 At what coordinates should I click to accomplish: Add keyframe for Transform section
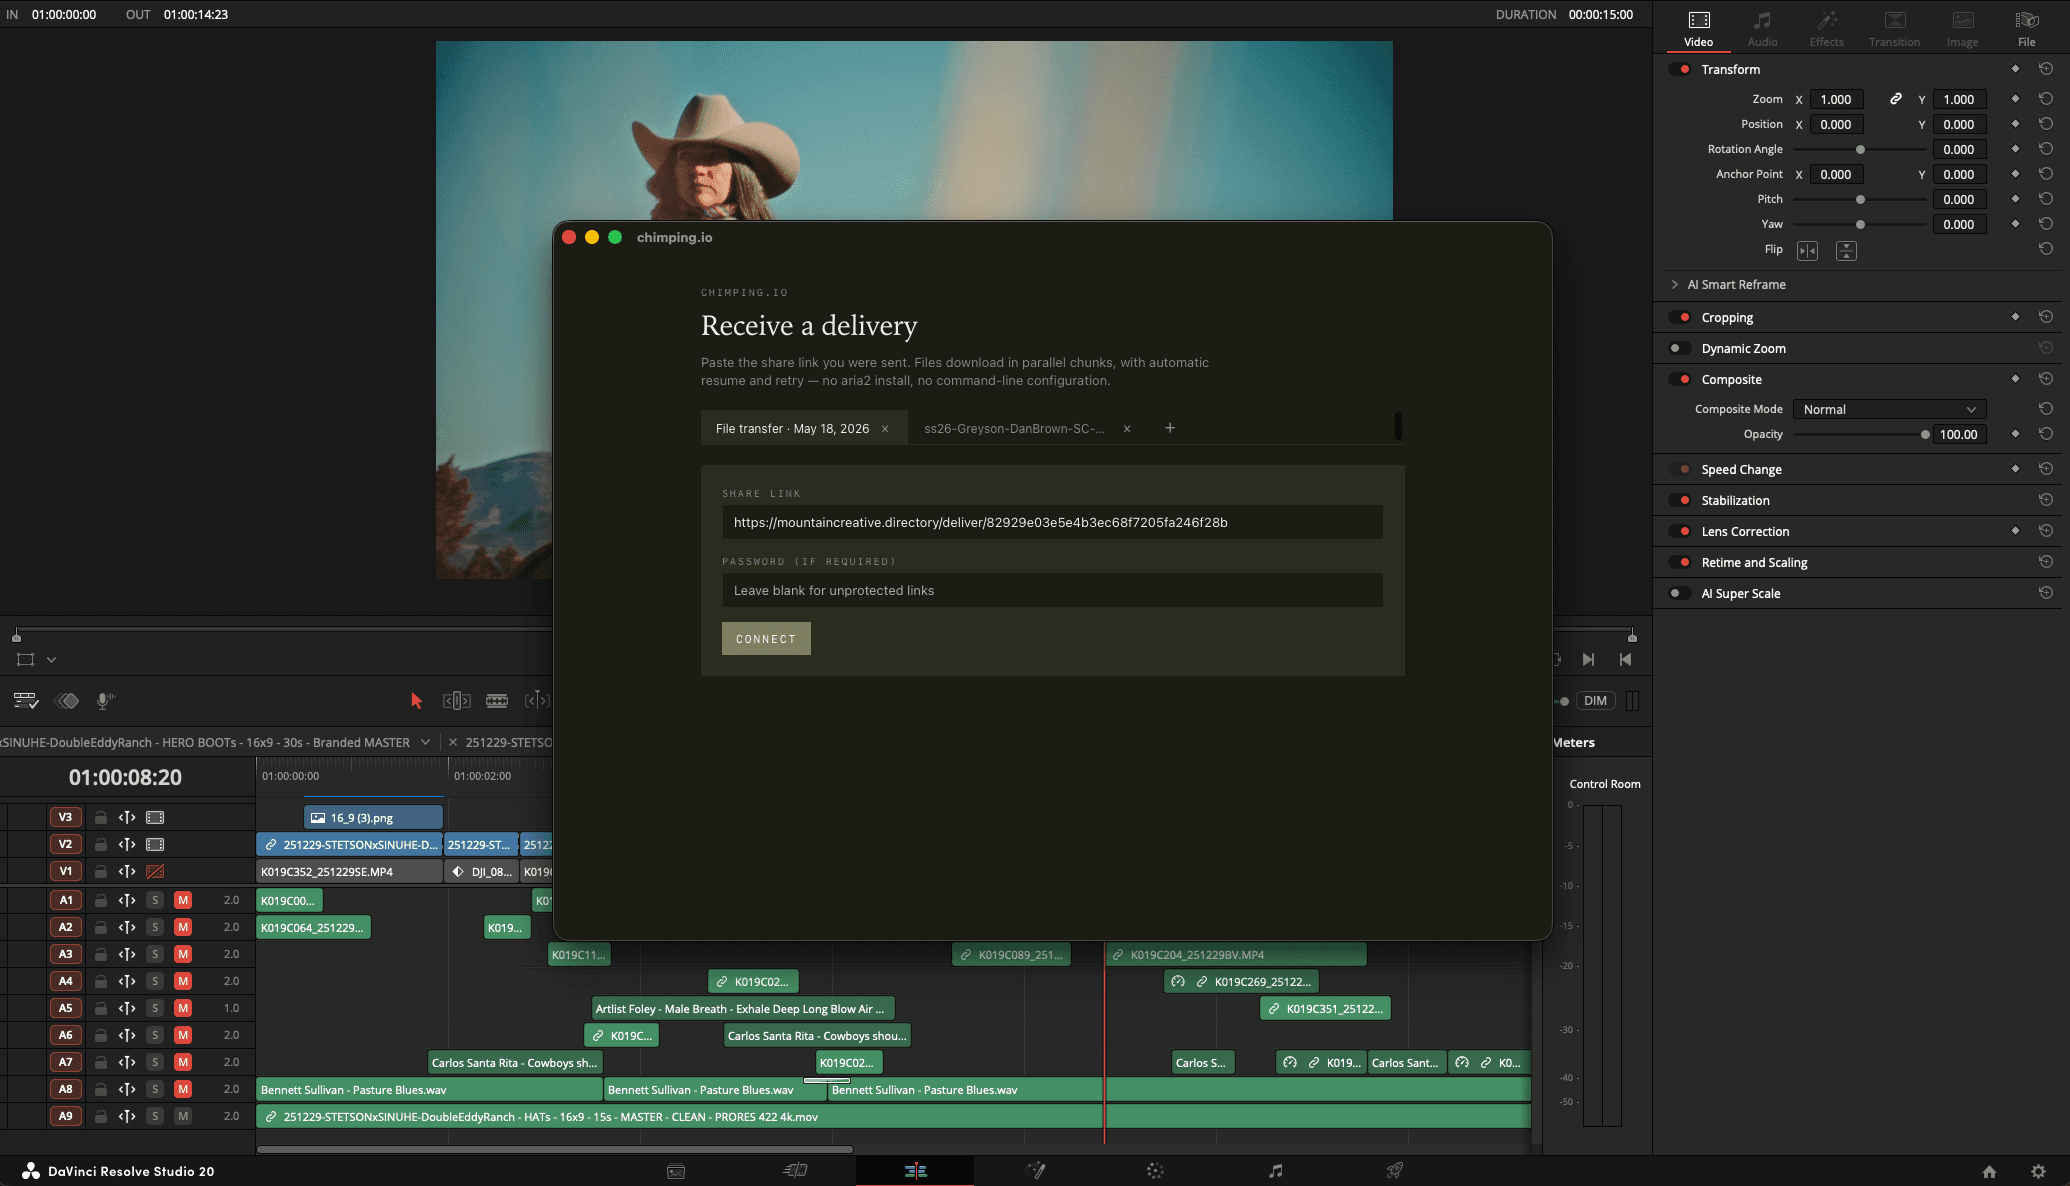2015,69
